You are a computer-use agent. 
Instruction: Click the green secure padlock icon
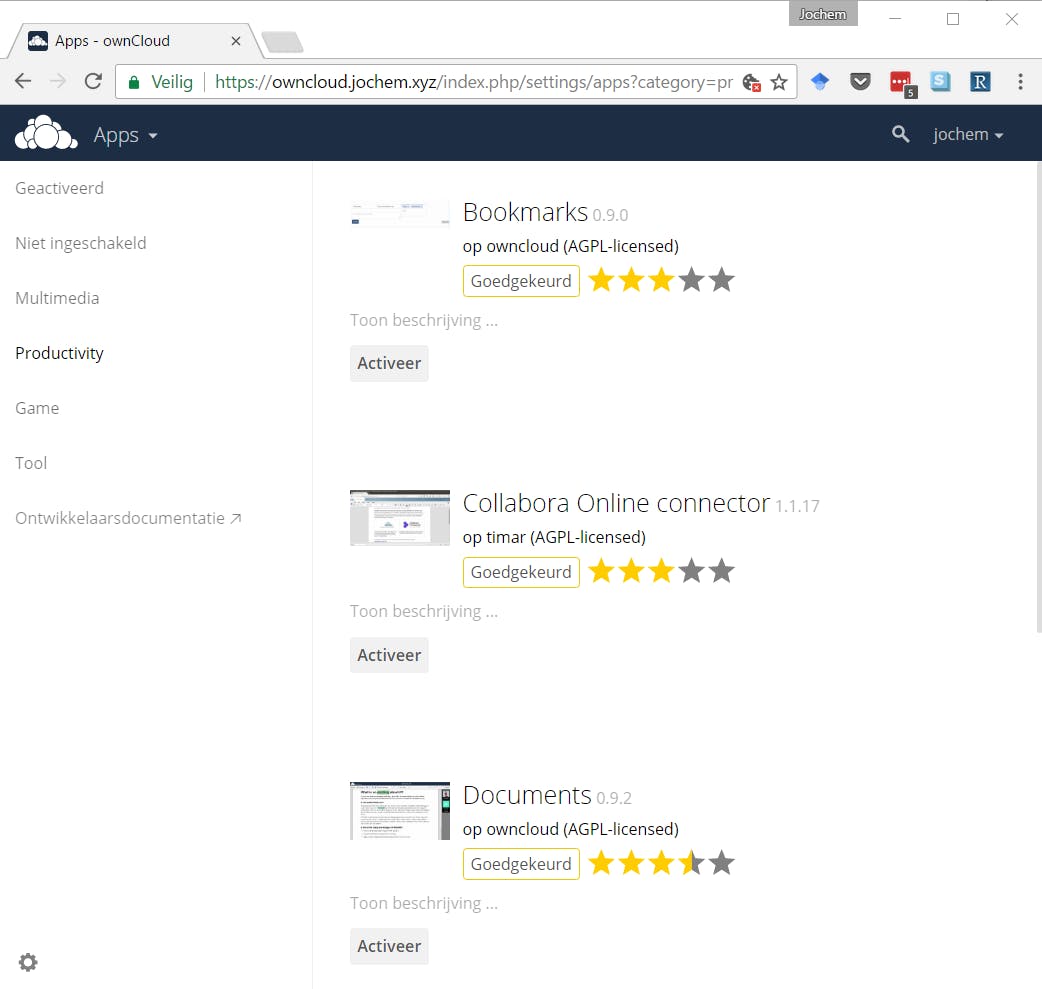pyautogui.click(x=134, y=82)
